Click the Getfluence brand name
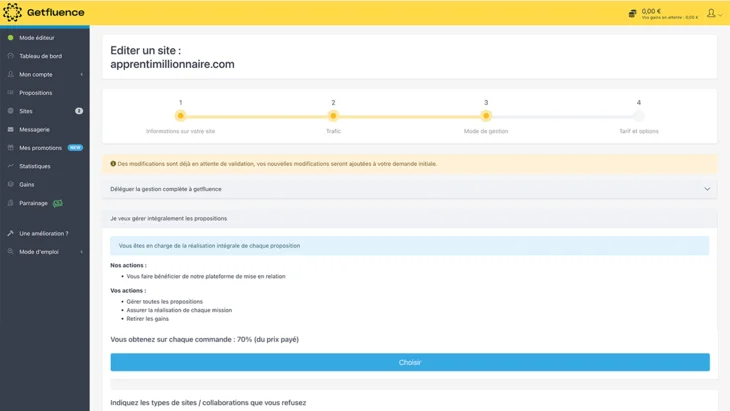Viewport: 730px width, 411px height. point(55,13)
